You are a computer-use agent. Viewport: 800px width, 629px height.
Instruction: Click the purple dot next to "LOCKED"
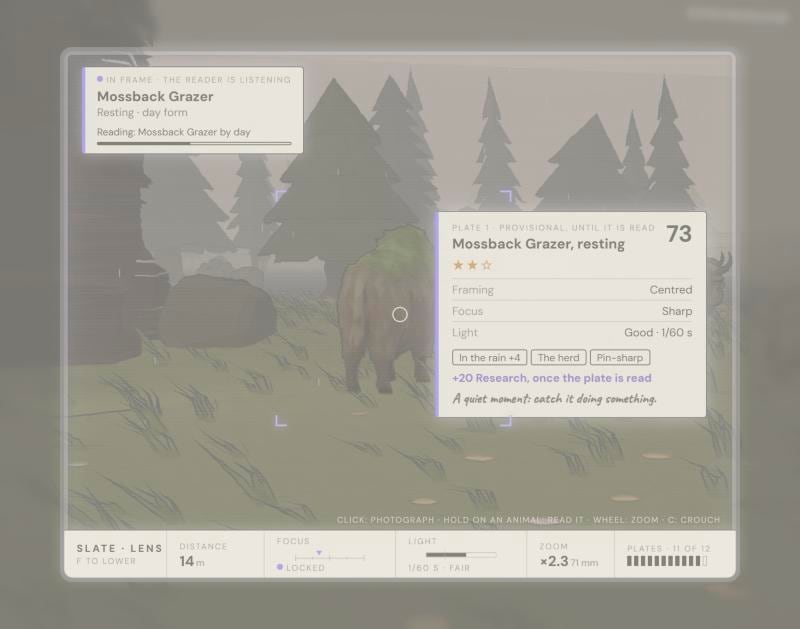[x=280, y=567]
